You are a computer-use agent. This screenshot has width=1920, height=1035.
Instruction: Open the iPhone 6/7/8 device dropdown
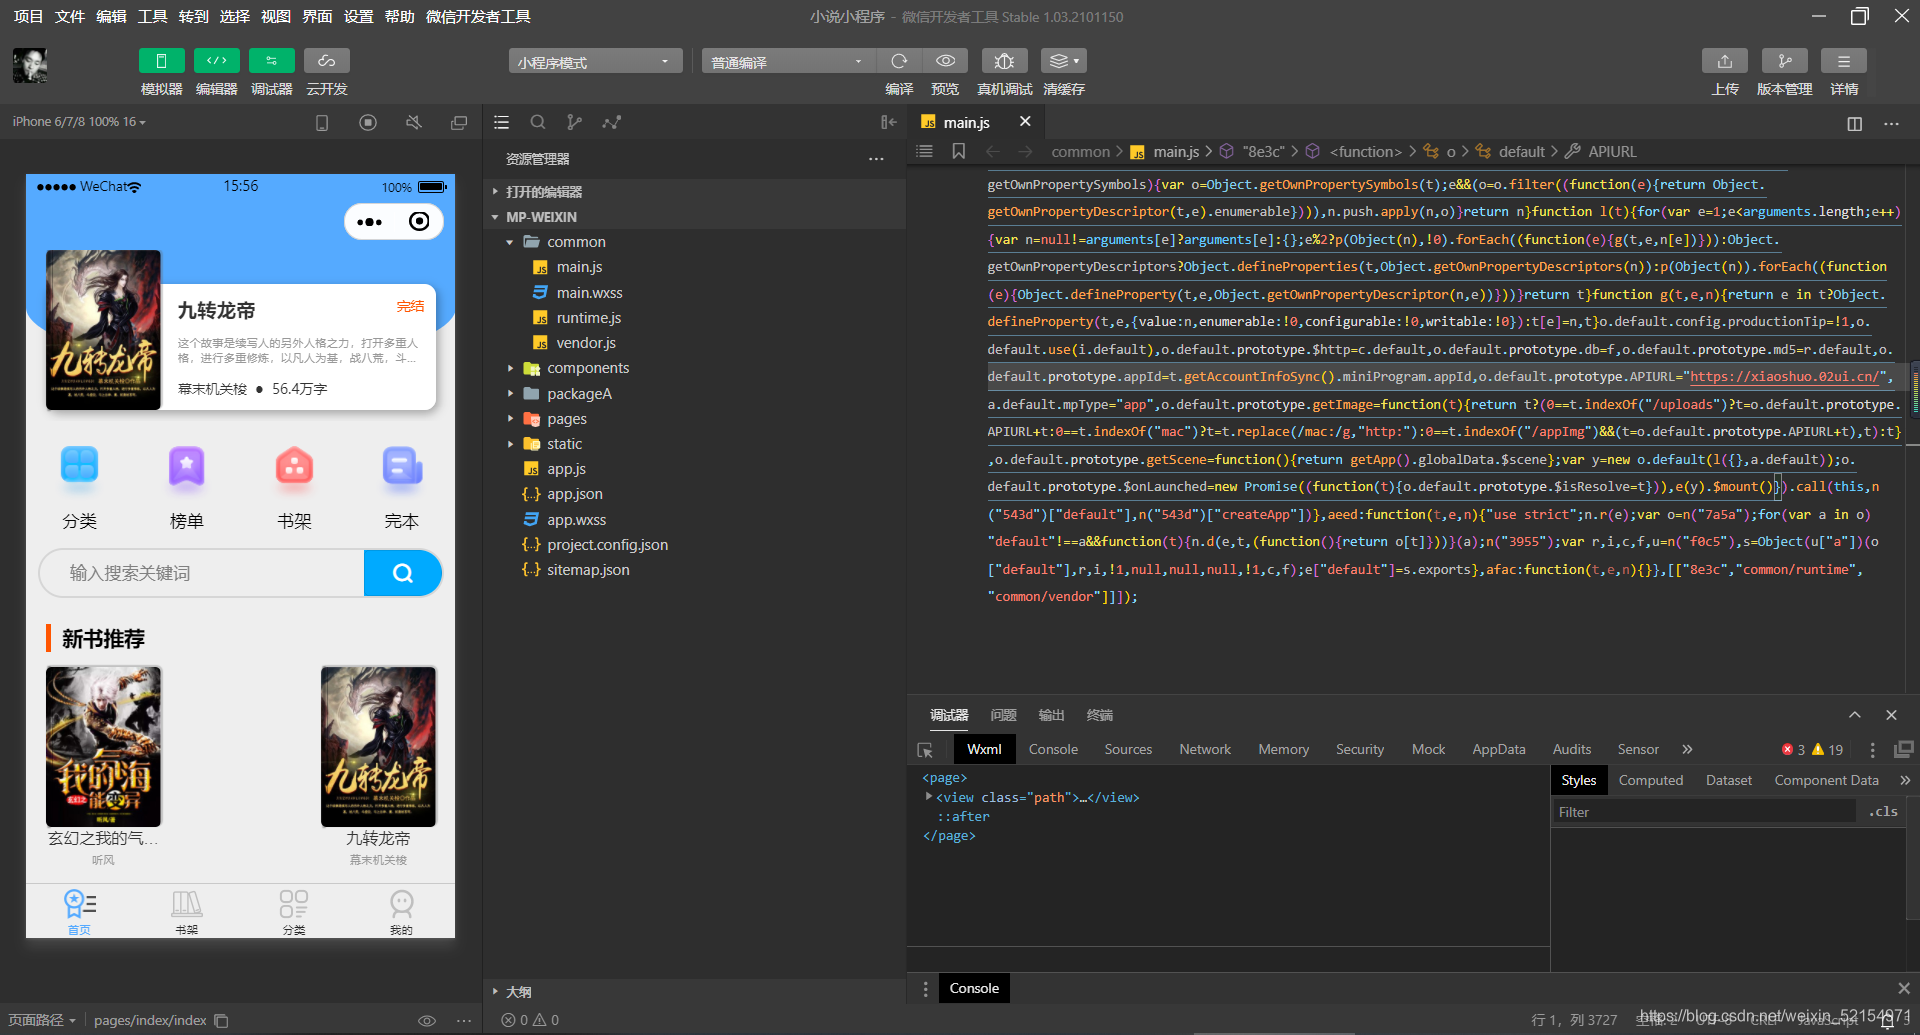coord(79,122)
